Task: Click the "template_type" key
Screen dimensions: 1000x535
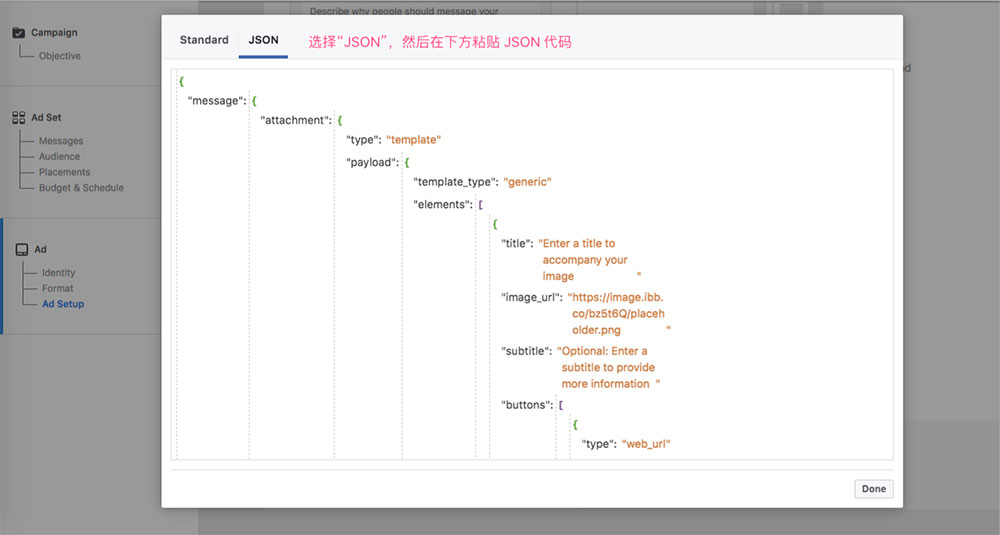Action: (455, 182)
